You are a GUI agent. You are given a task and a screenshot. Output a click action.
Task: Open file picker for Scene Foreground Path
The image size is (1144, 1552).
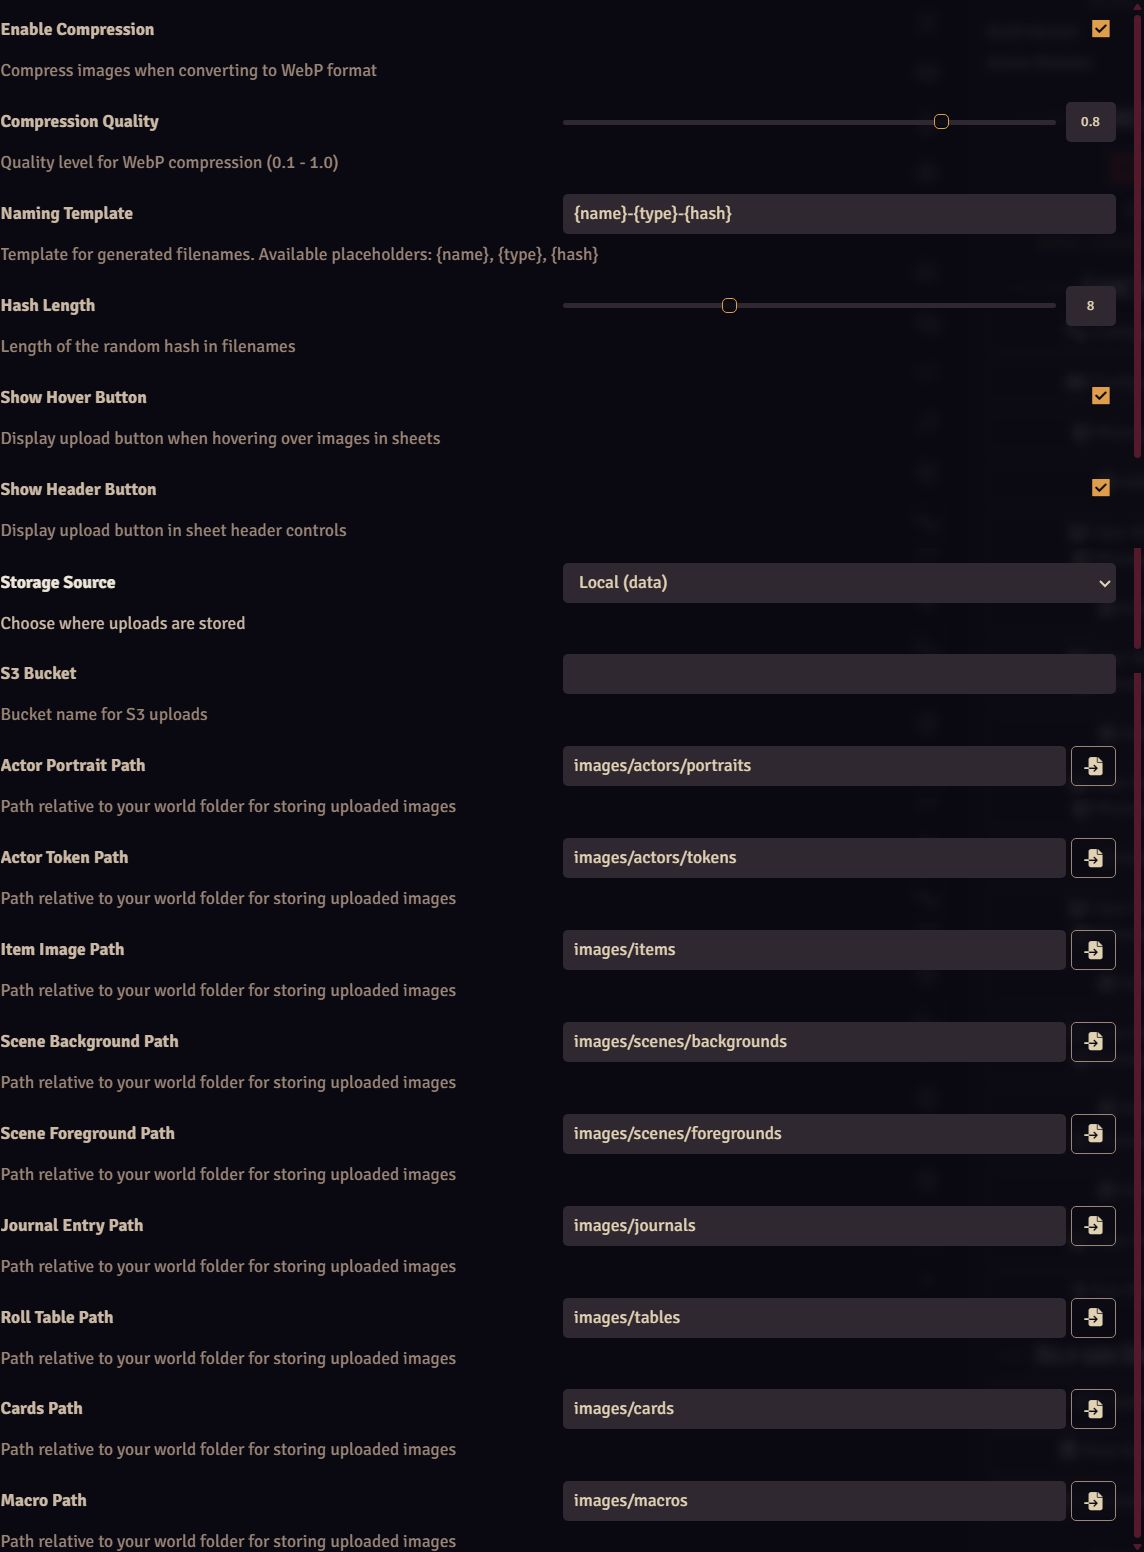[1093, 1134]
